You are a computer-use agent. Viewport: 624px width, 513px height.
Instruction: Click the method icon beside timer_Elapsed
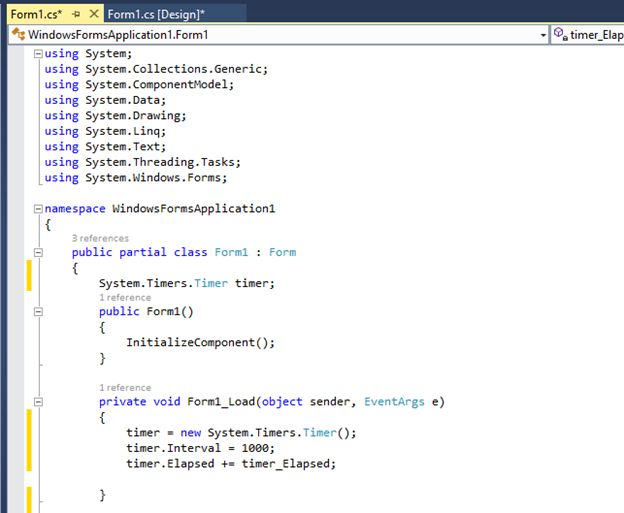560,34
